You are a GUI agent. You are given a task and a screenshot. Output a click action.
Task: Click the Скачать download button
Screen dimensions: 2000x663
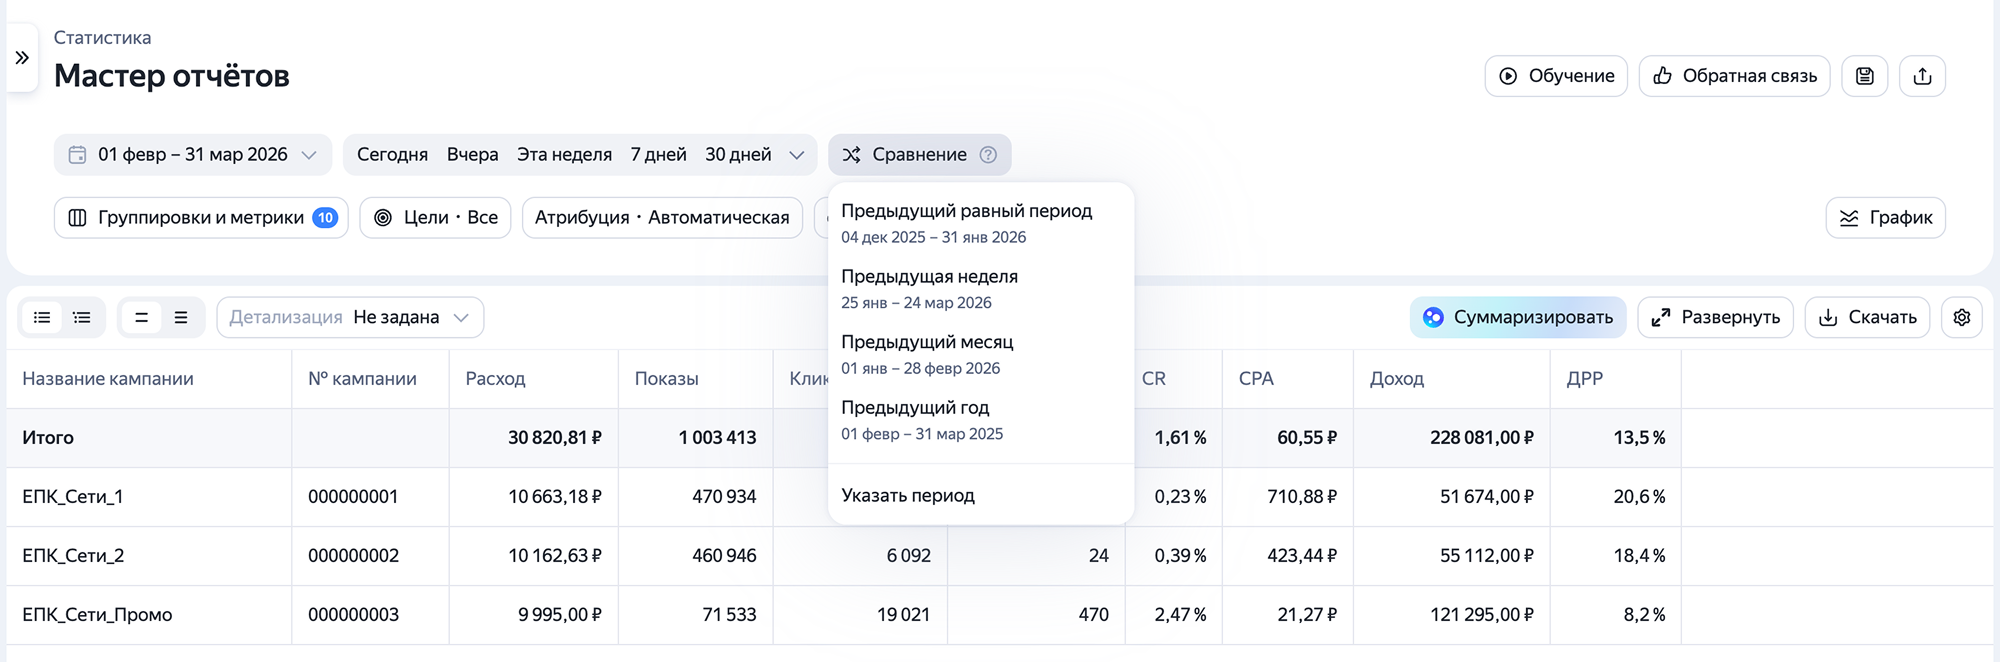pyautogui.click(x=1867, y=317)
